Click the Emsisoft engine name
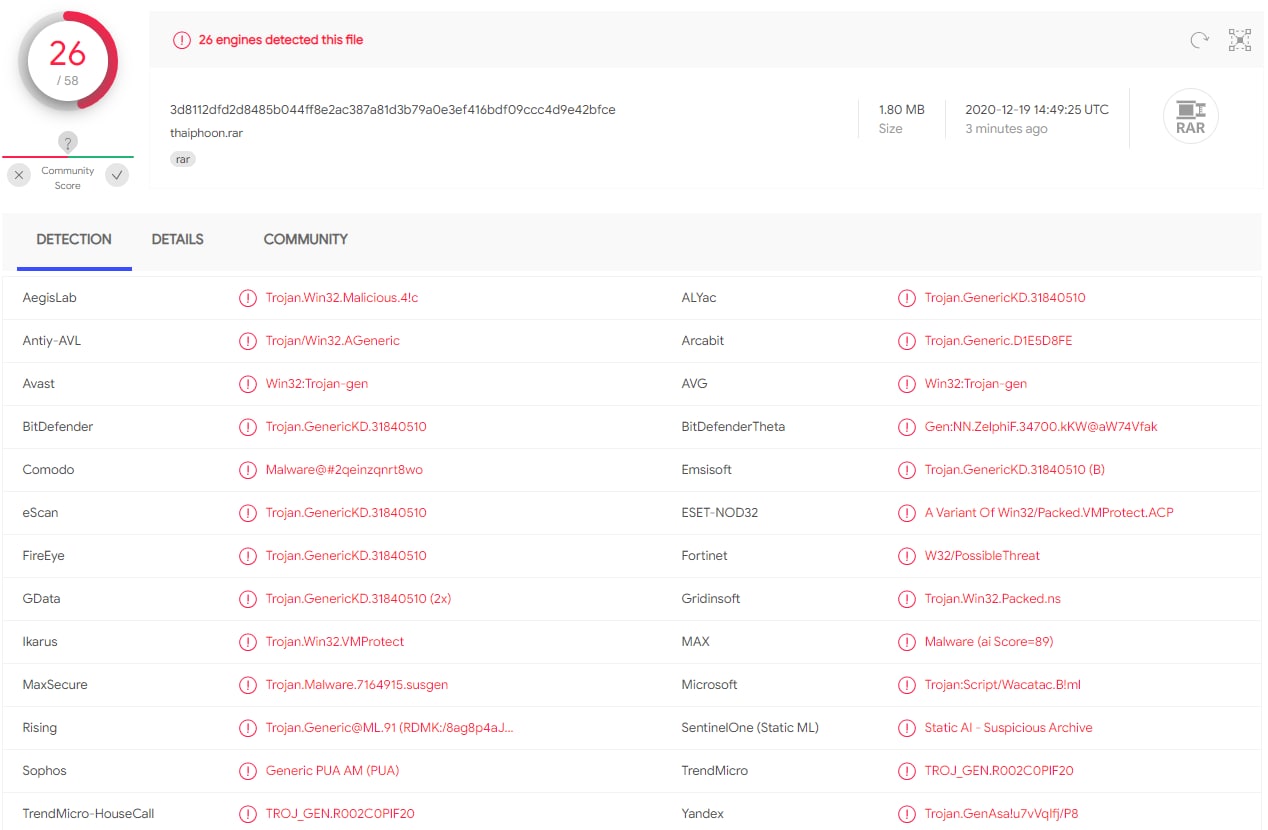 click(707, 470)
